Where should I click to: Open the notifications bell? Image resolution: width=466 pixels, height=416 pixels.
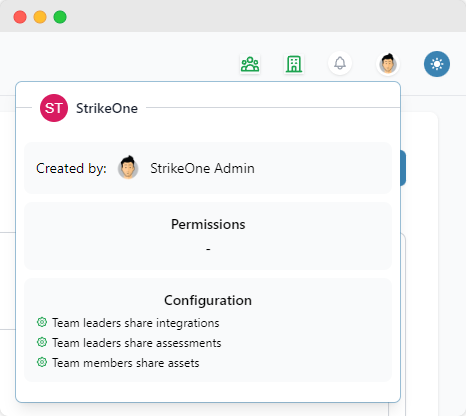click(x=340, y=63)
